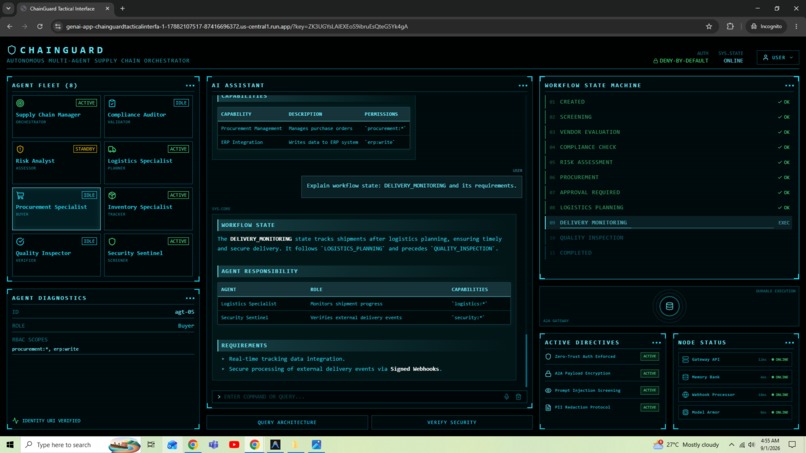Viewport: 806px width, 453px height.
Task: Click the 'procurement:*, erp:write' RBAC scopes value
Action: [45, 349]
